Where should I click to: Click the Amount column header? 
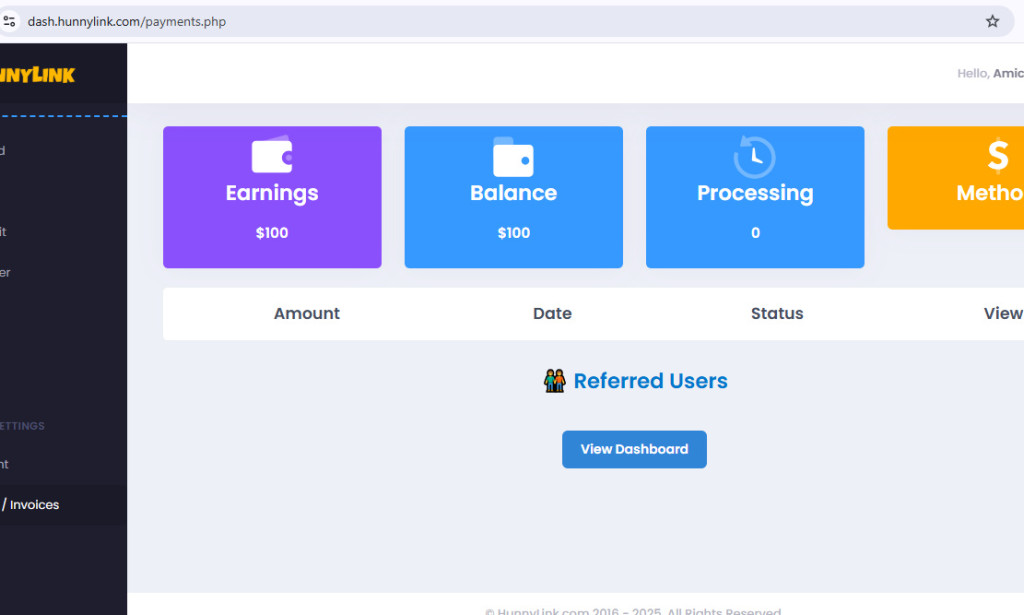click(306, 313)
